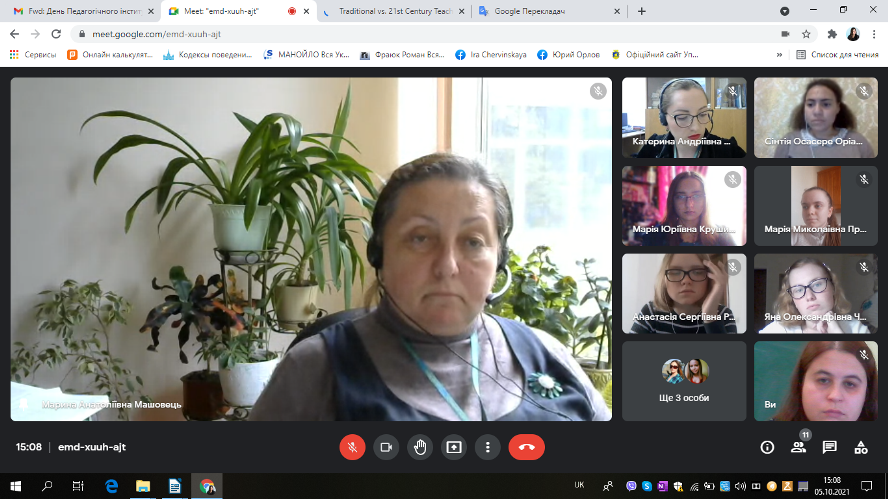Viewport: 888px width, 499px height.
Task: Toggle the microphone mute button
Action: click(x=352, y=447)
